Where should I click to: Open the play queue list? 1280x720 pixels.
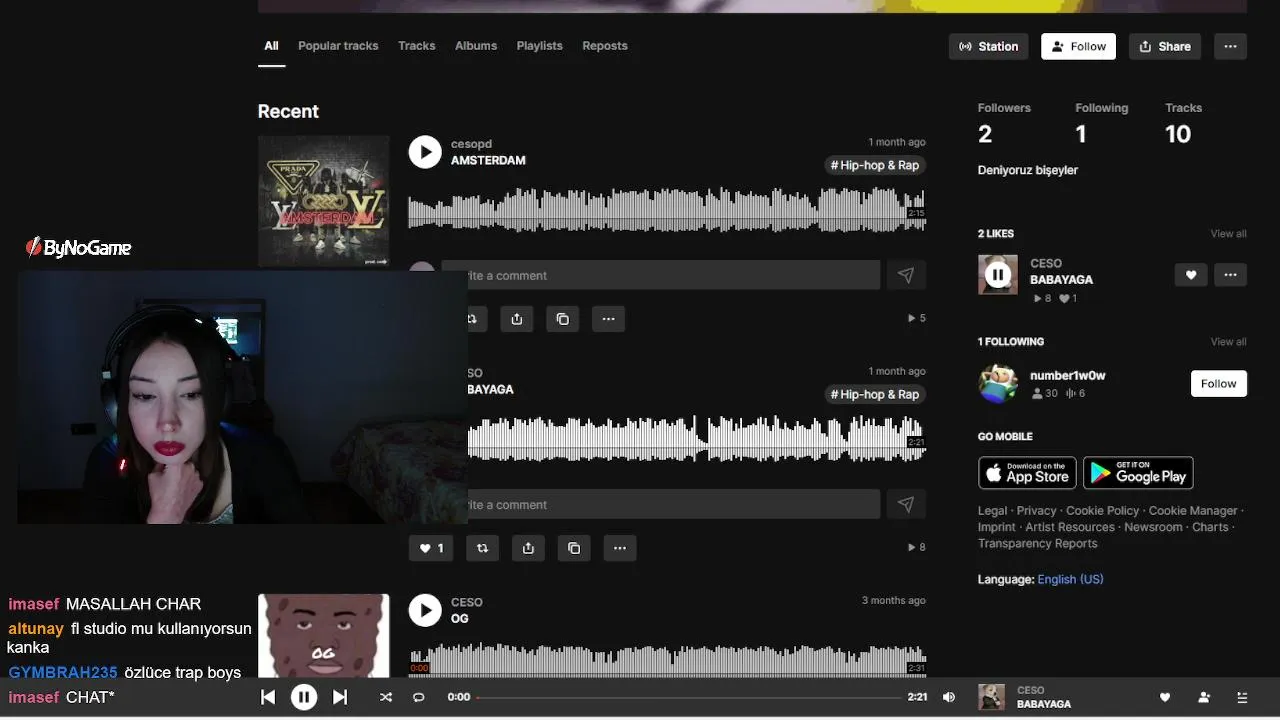pyautogui.click(x=1242, y=697)
